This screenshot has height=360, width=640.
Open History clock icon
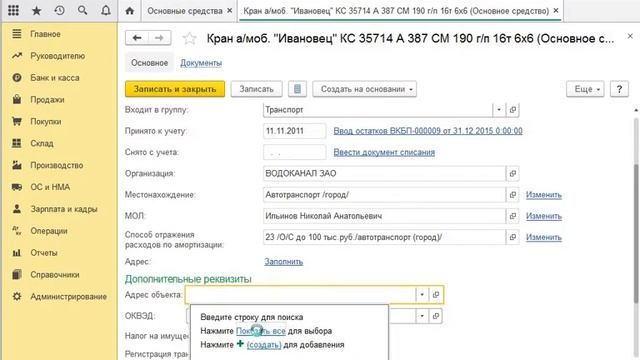[x=60, y=11]
